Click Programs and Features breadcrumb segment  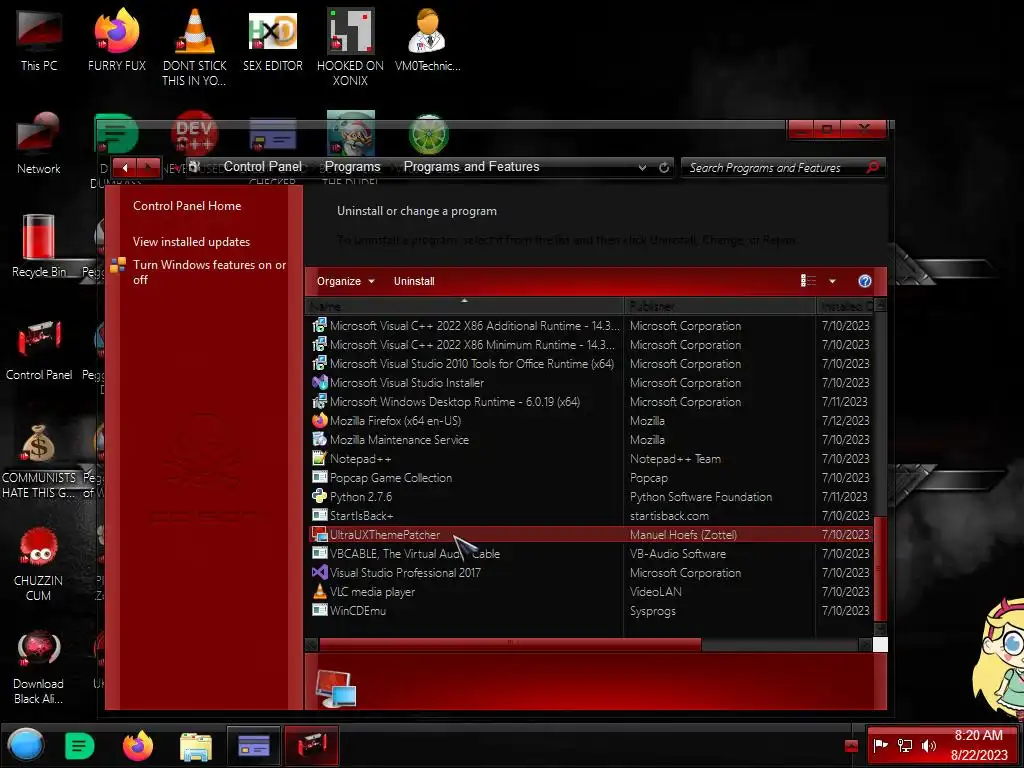pos(472,167)
